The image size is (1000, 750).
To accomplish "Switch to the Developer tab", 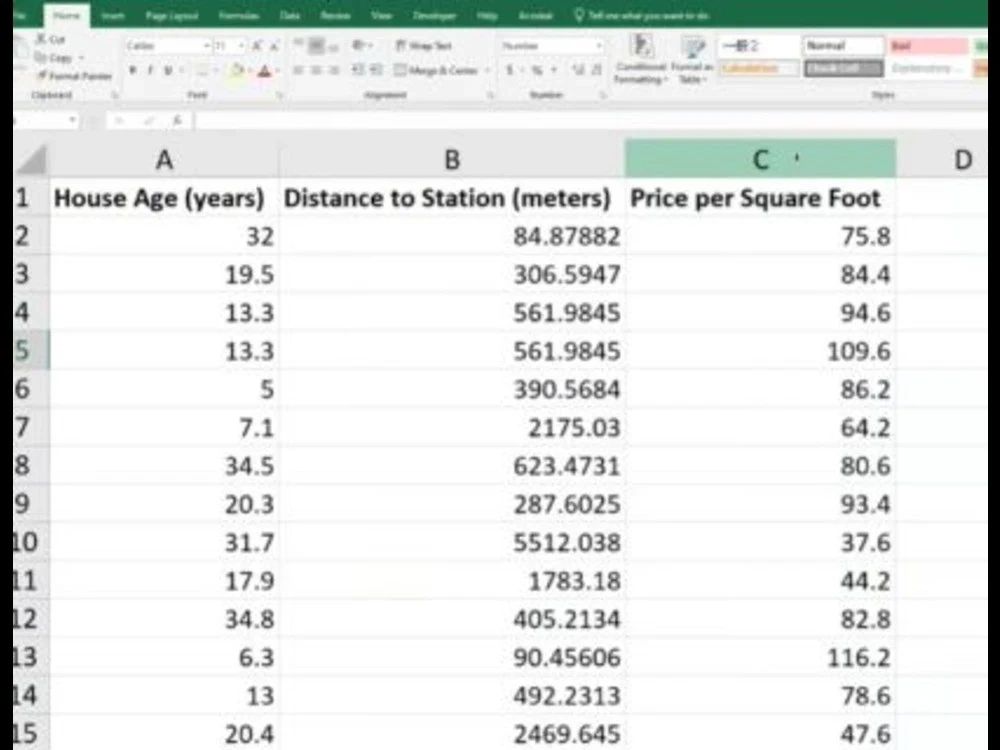I will [x=434, y=15].
